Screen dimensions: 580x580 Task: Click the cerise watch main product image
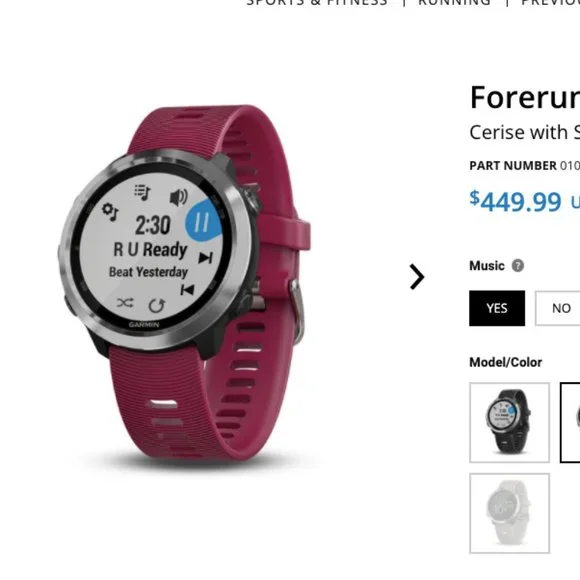185,283
